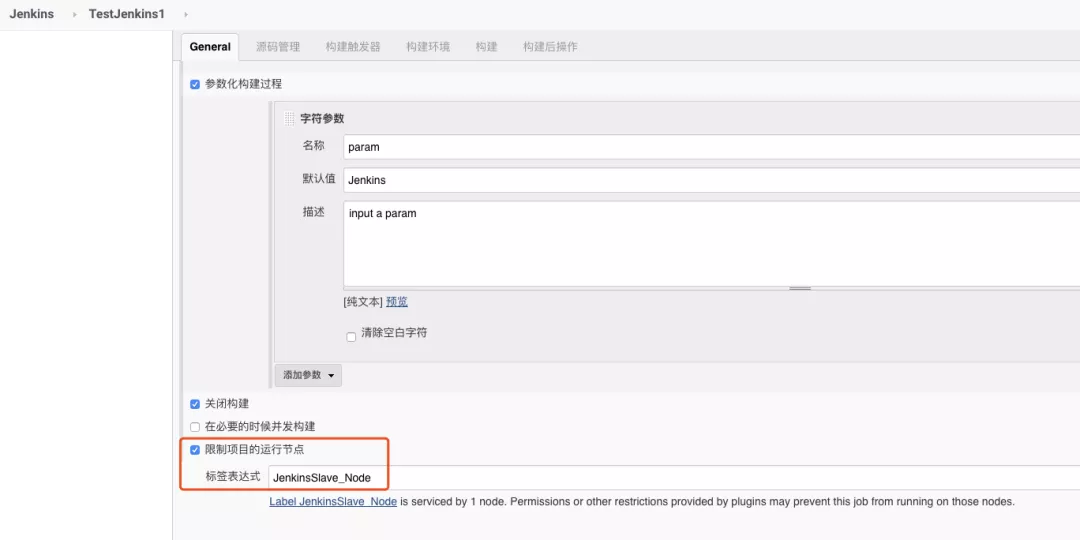1080x540 pixels.
Task: Click the 纯文本 label text
Action: tap(363, 302)
